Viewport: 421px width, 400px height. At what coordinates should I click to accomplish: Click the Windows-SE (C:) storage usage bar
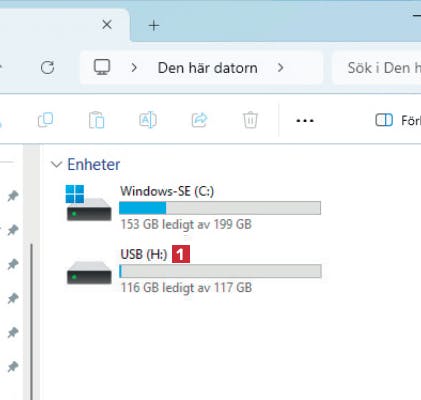220,208
